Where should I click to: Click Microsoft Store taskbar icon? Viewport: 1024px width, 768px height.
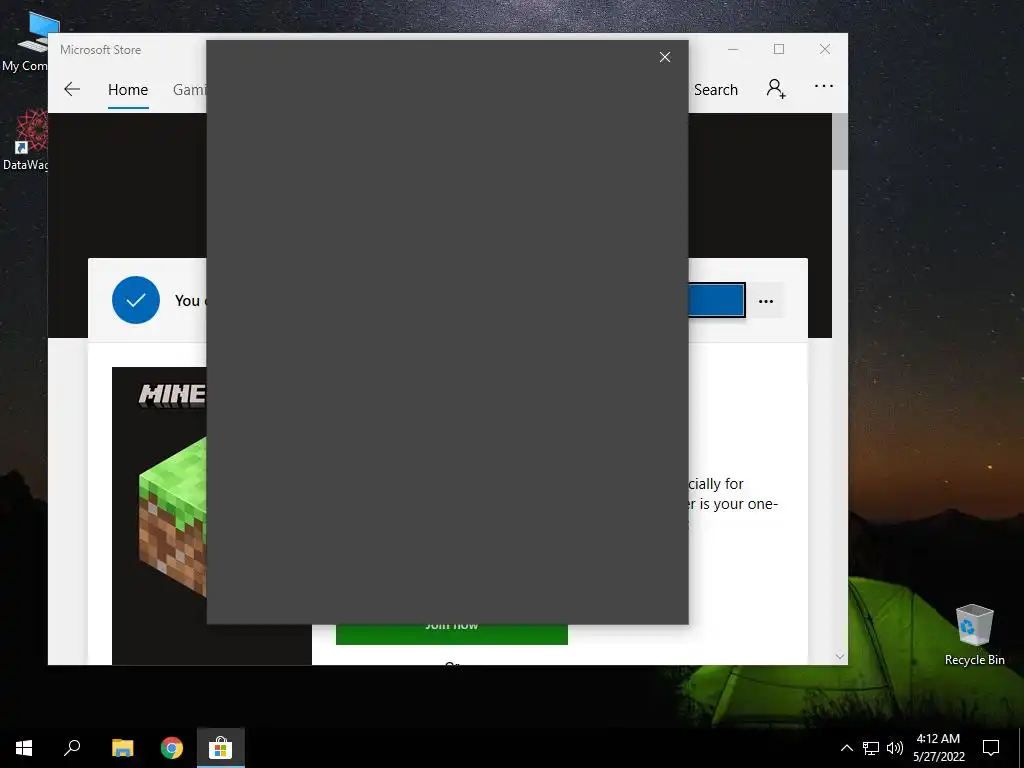(x=221, y=748)
